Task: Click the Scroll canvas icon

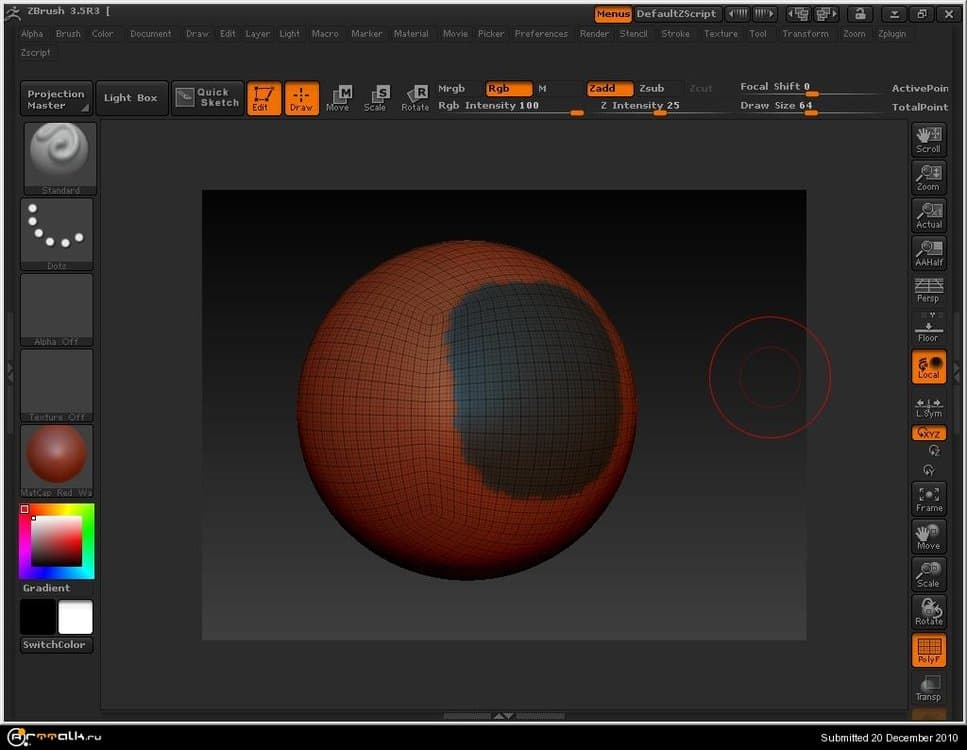Action: tap(929, 139)
